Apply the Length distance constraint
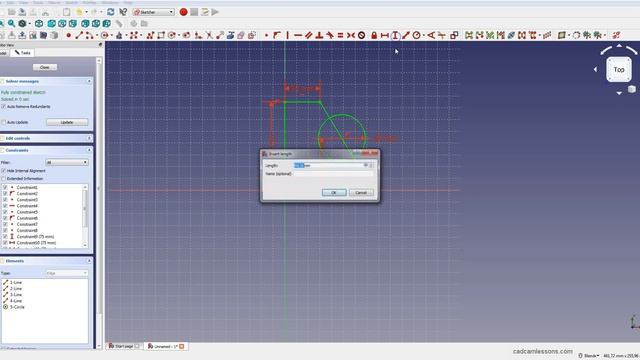The width and height of the screenshot is (640, 360). (406, 36)
